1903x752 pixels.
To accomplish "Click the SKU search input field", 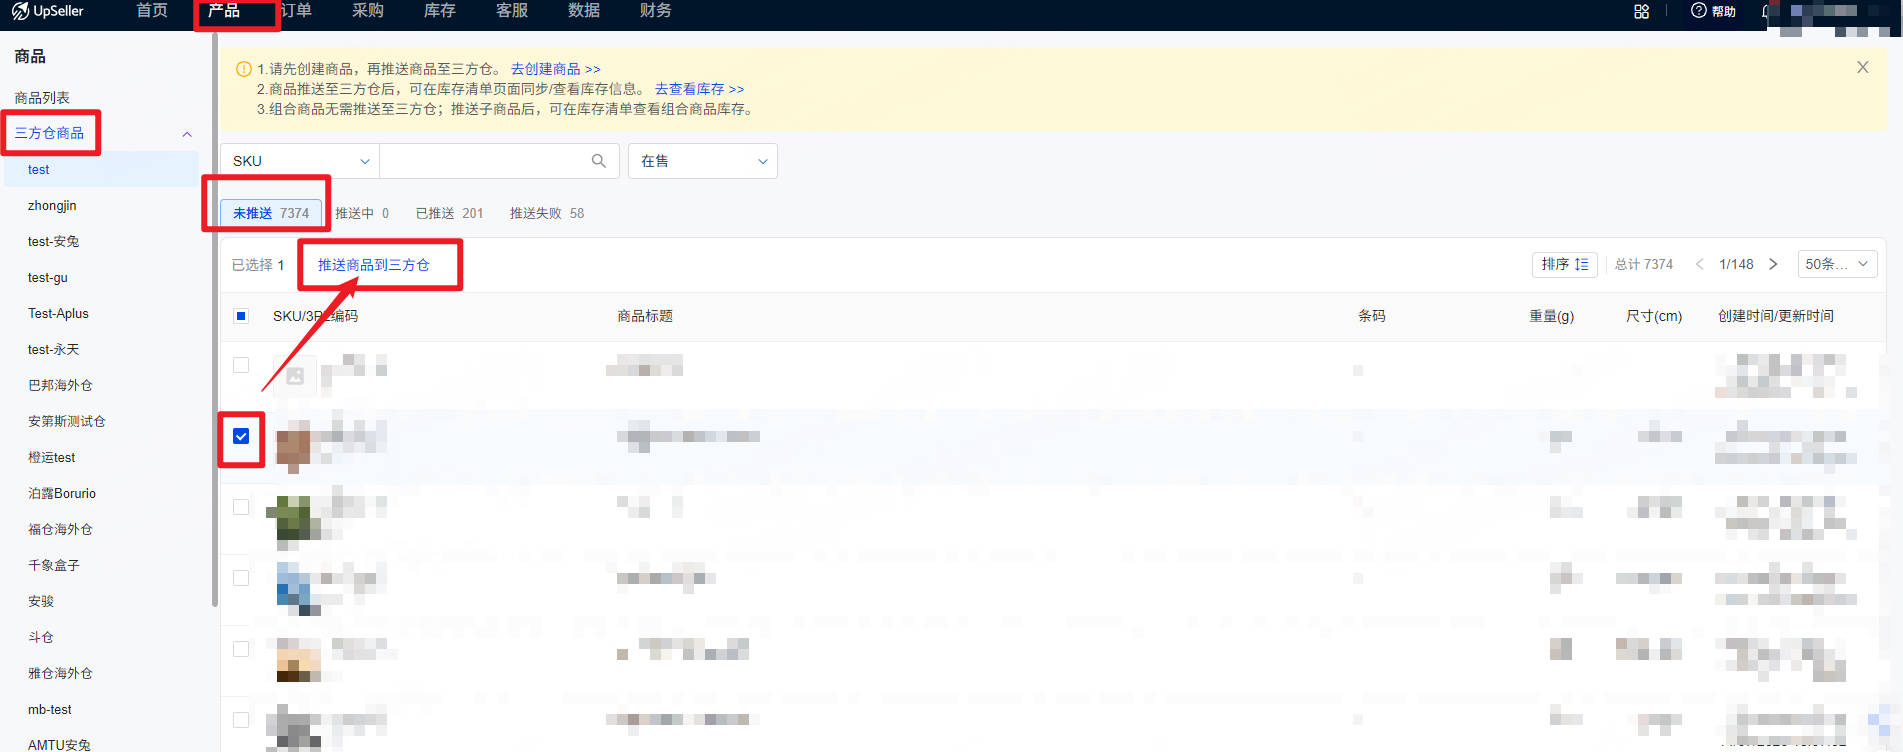I will tap(484, 161).
